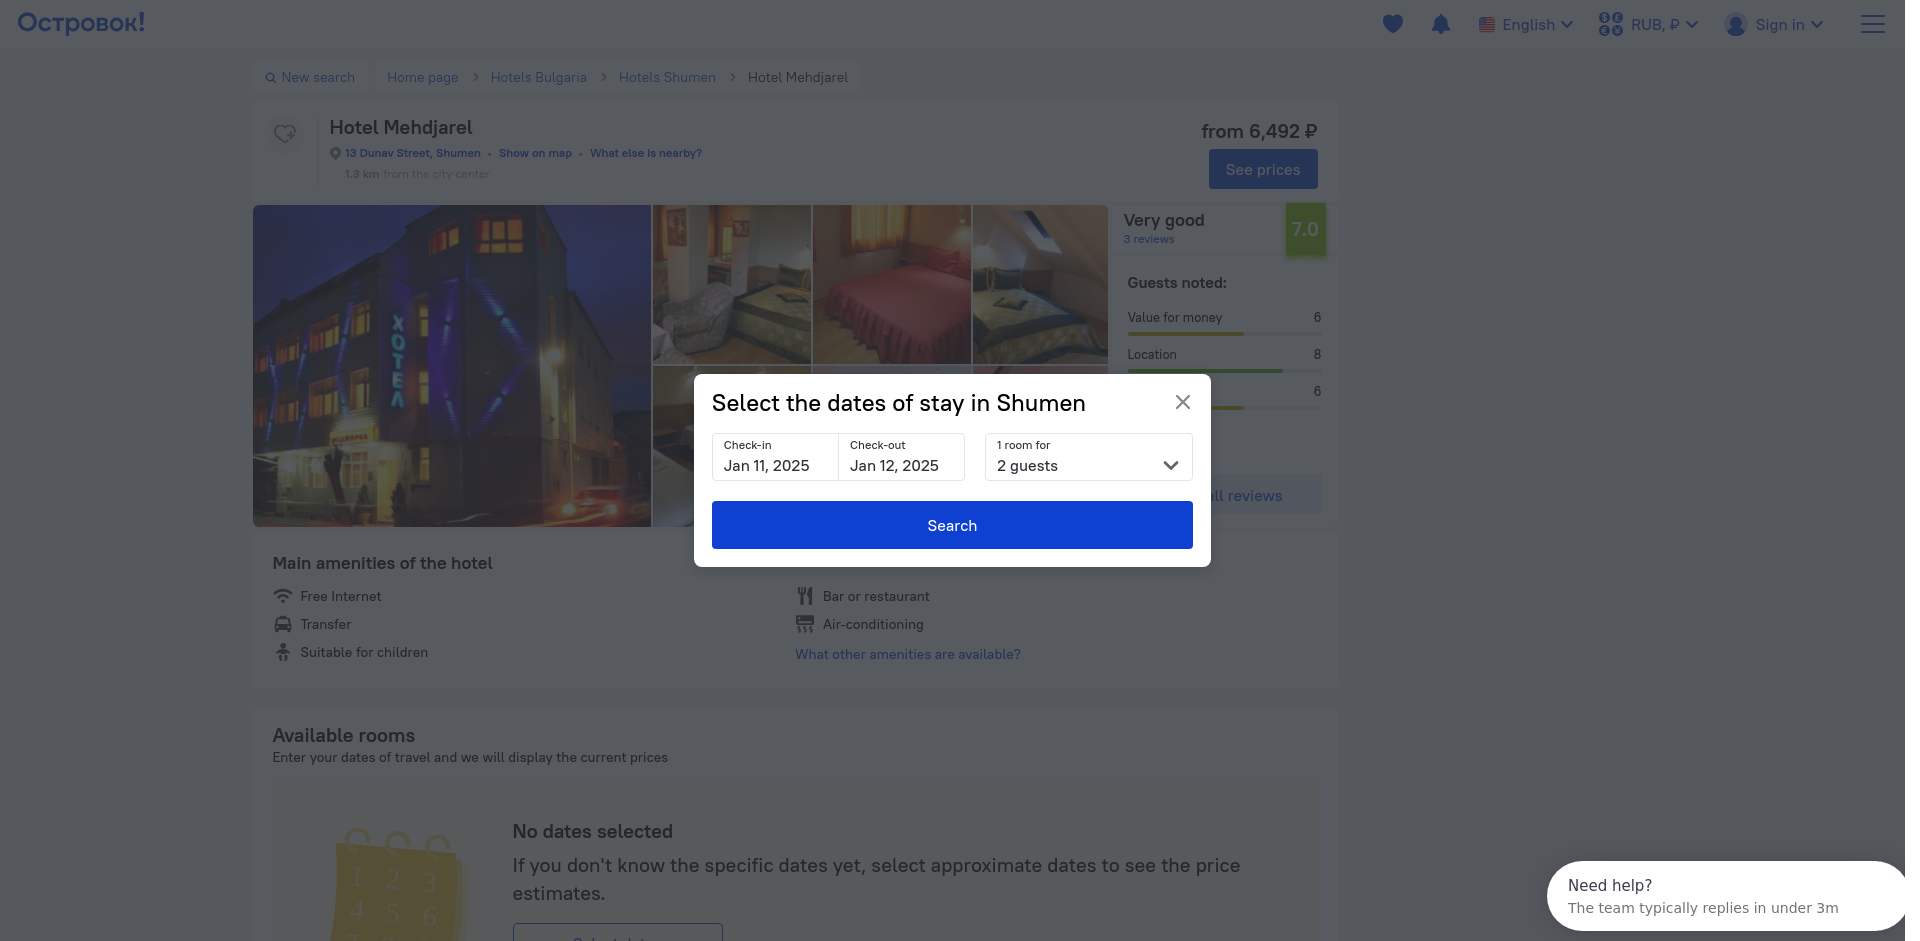Click the location pin icon by address

click(336, 154)
